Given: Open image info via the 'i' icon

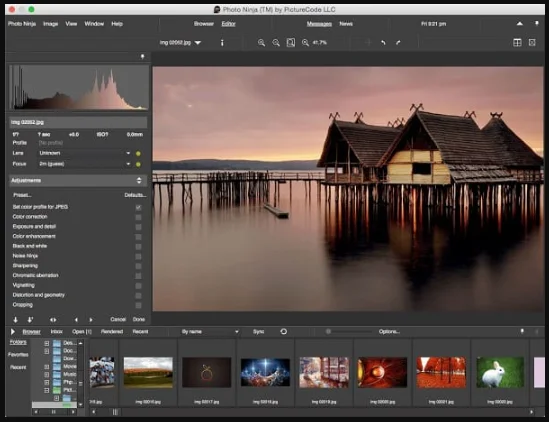Looking at the screenshot, I should [222, 43].
